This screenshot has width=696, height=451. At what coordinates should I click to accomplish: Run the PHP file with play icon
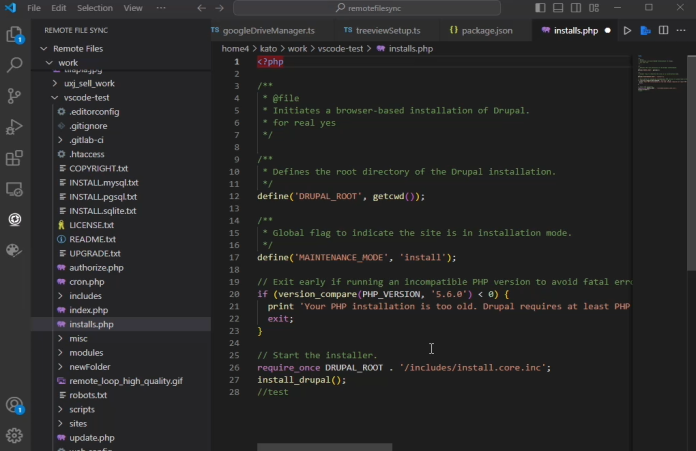[627, 31]
